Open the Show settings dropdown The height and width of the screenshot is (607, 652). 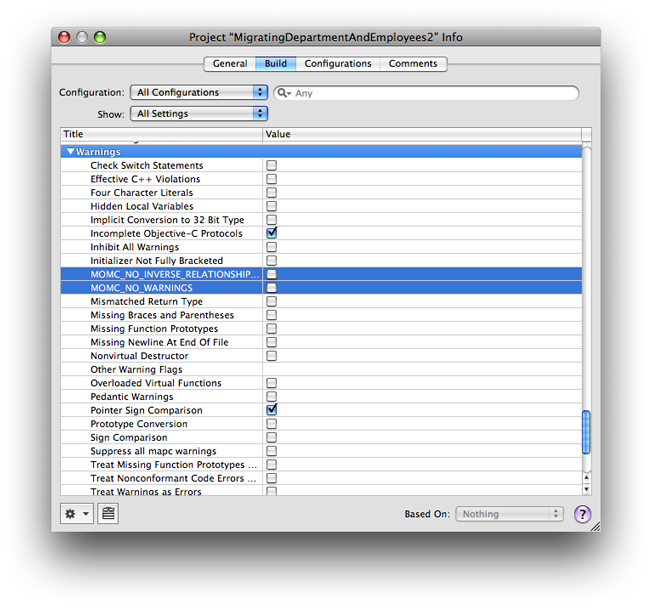(199, 114)
